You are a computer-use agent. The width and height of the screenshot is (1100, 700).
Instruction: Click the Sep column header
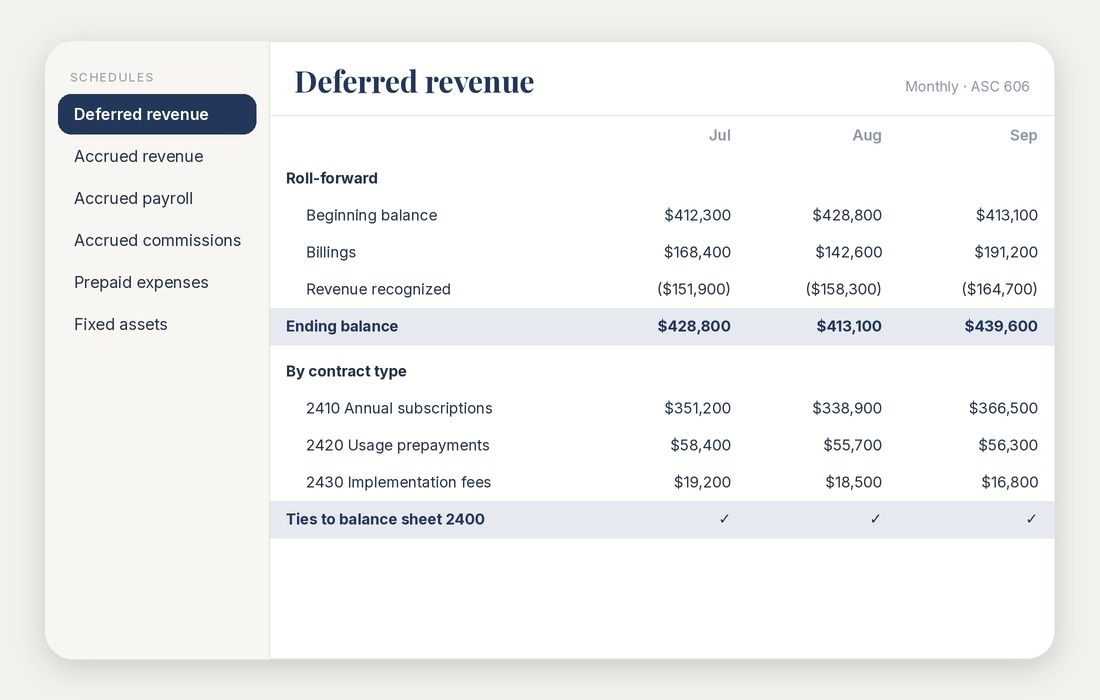point(1024,135)
